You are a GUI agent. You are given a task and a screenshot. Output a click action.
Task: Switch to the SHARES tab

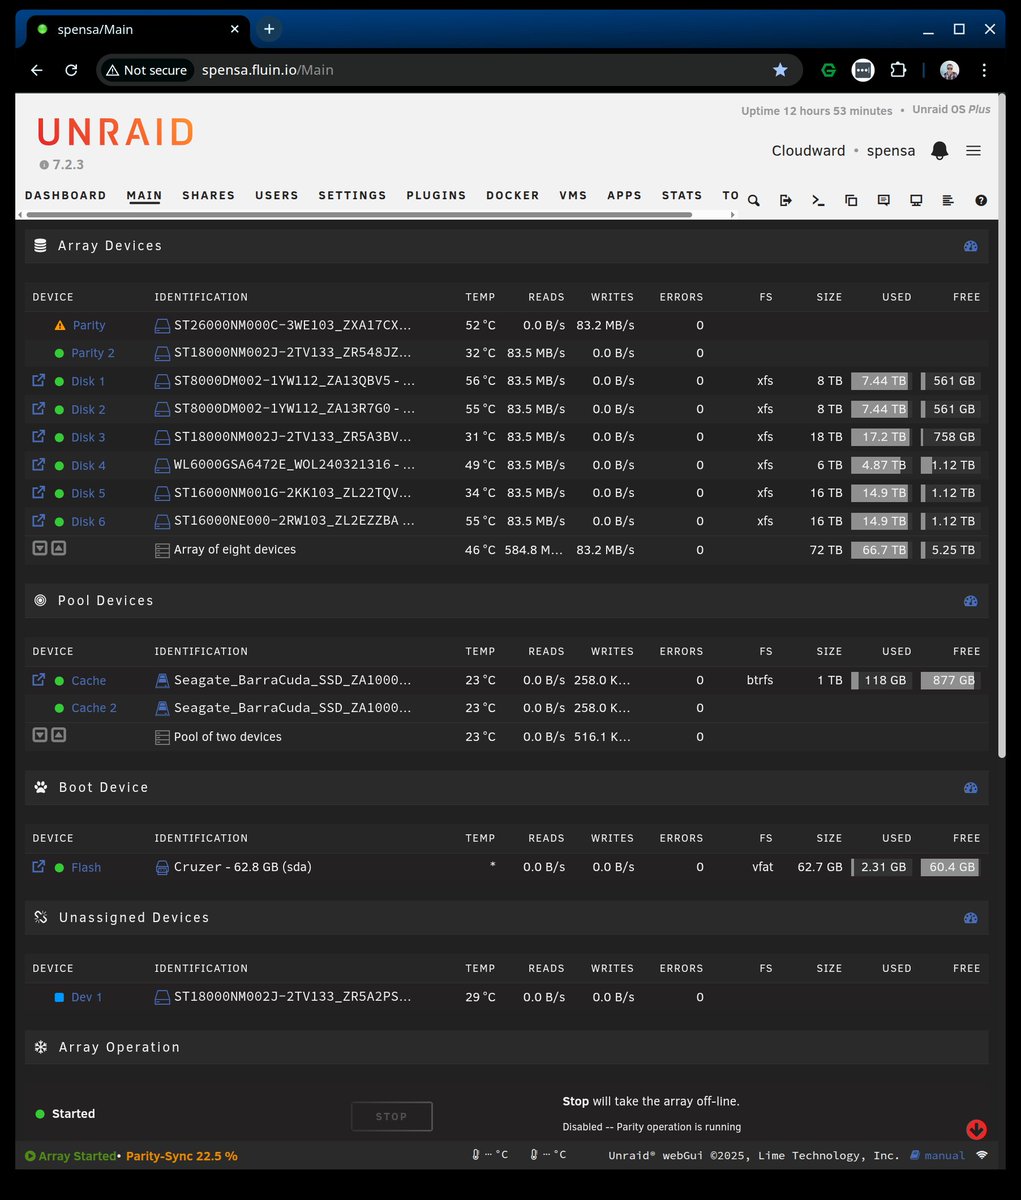[x=208, y=195]
